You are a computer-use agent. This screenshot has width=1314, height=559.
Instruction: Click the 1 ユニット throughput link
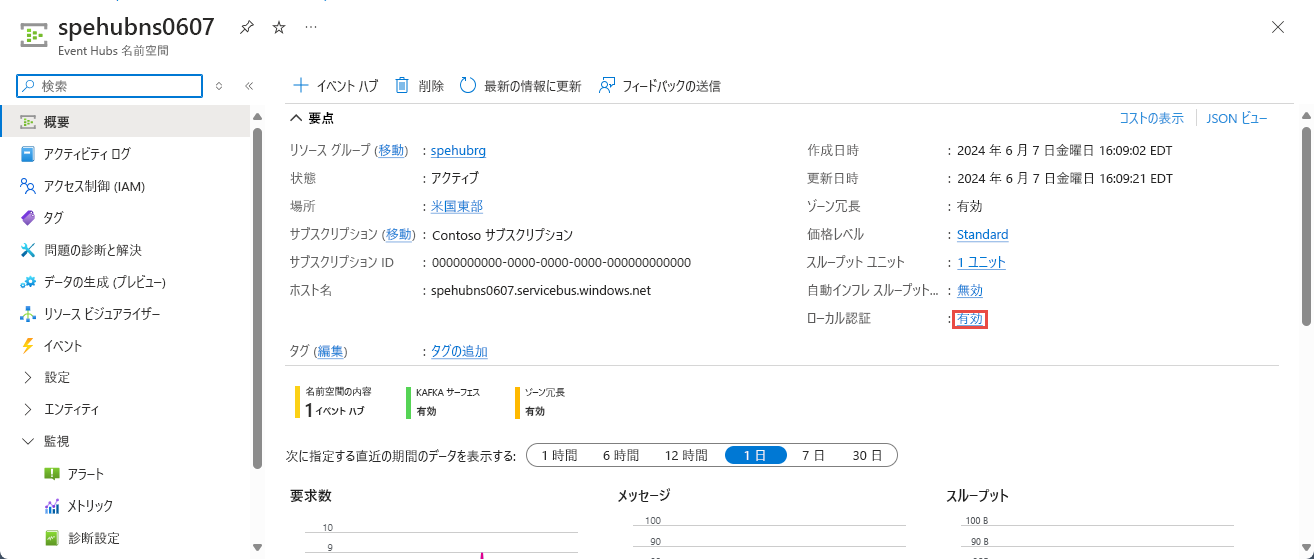pyautogui.click(x=981, y=263)
